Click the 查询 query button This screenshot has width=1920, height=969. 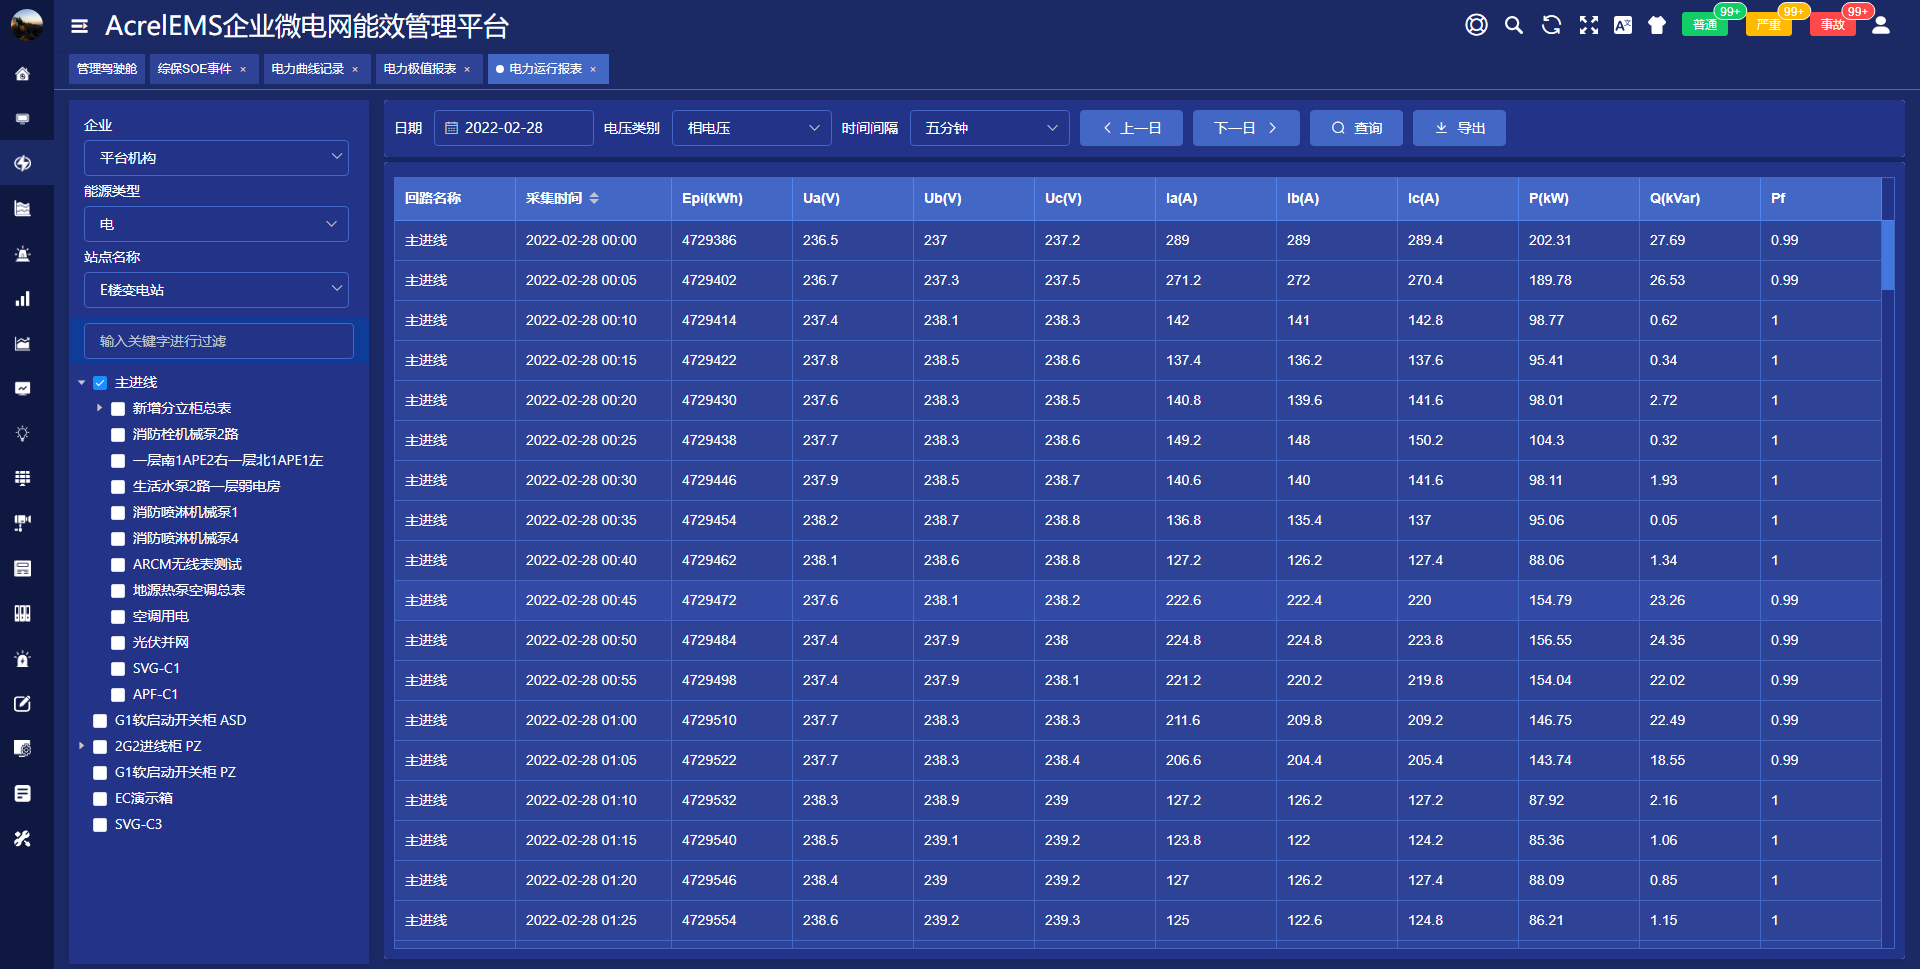1356,128
